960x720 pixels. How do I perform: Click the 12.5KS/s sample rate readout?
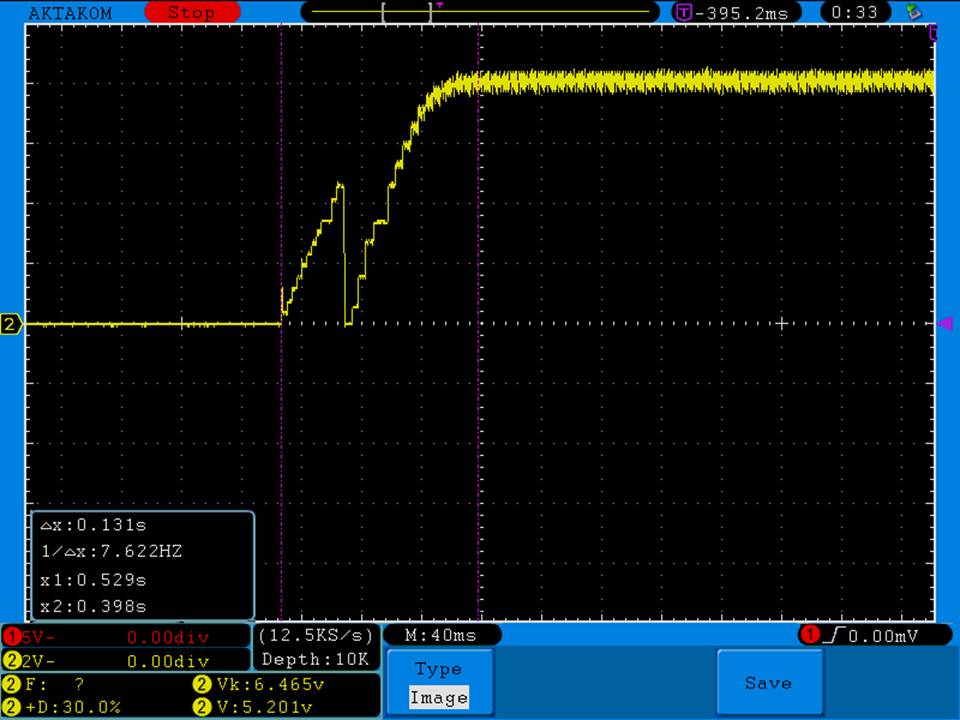coord(316,636)
